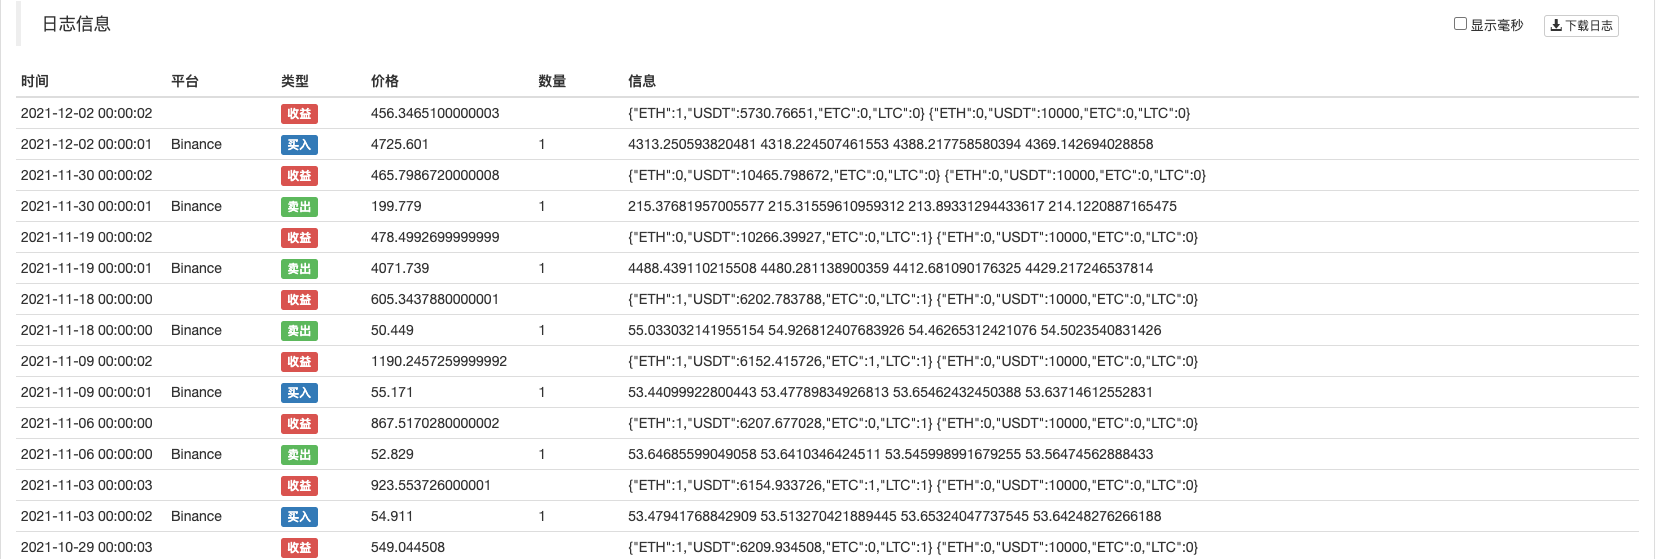Click the 卖出 badge at 2021-11-30 00:00:01
Image resolution: width=1657 pixels, height=559 pixels.
click(x=299, y=207)
